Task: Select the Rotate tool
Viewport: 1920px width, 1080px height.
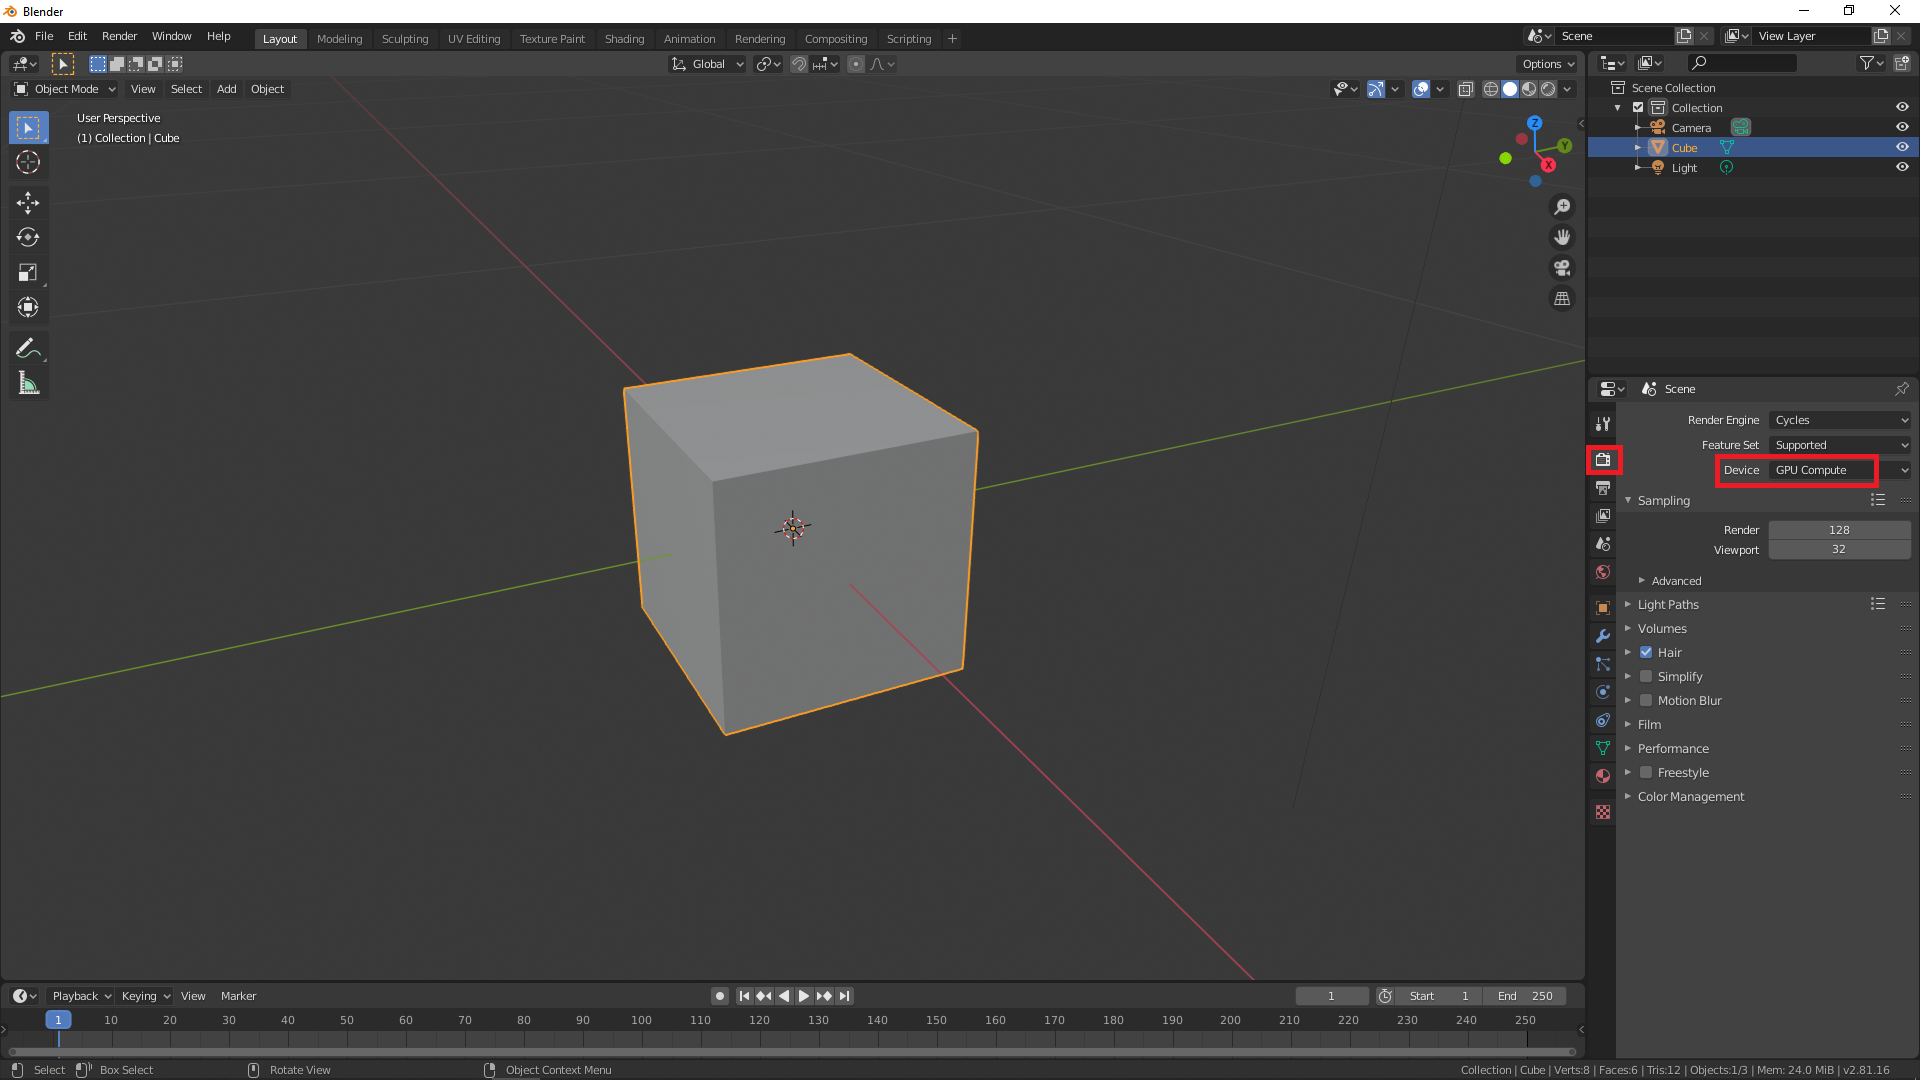Action: pyautogui.click(x=28, y=238)
